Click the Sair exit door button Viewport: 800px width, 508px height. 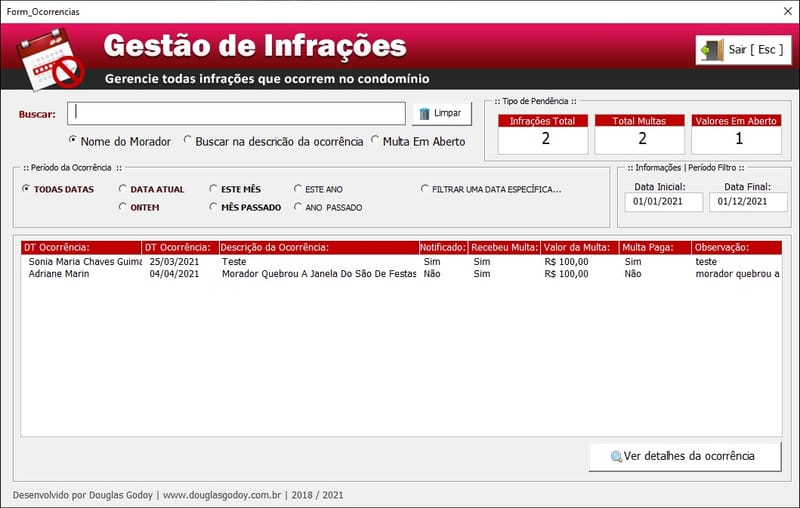tap(743, 49)
